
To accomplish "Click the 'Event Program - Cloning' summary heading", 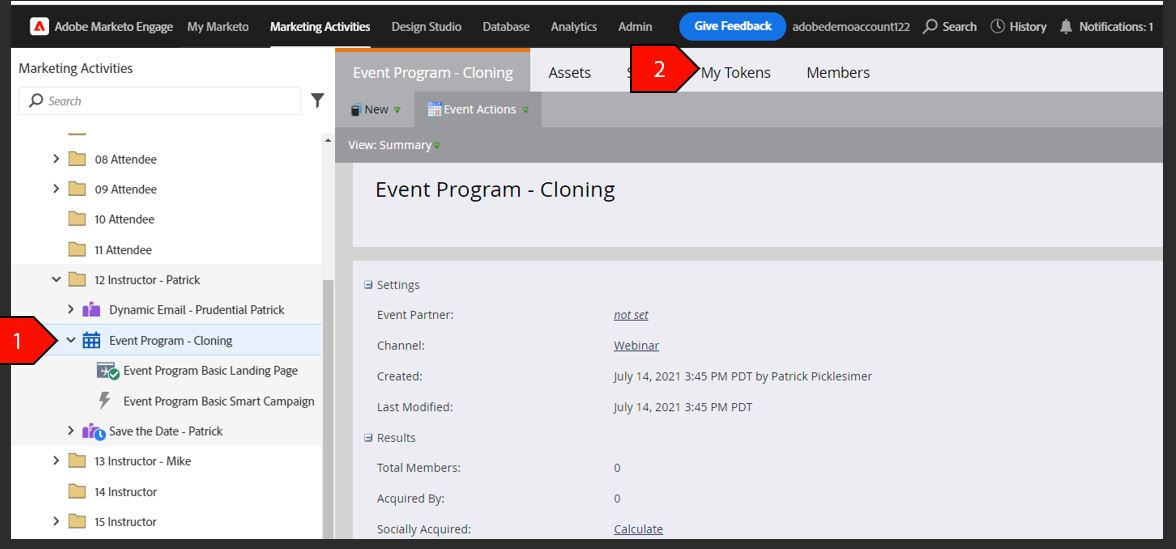I will tap(495, 190).
